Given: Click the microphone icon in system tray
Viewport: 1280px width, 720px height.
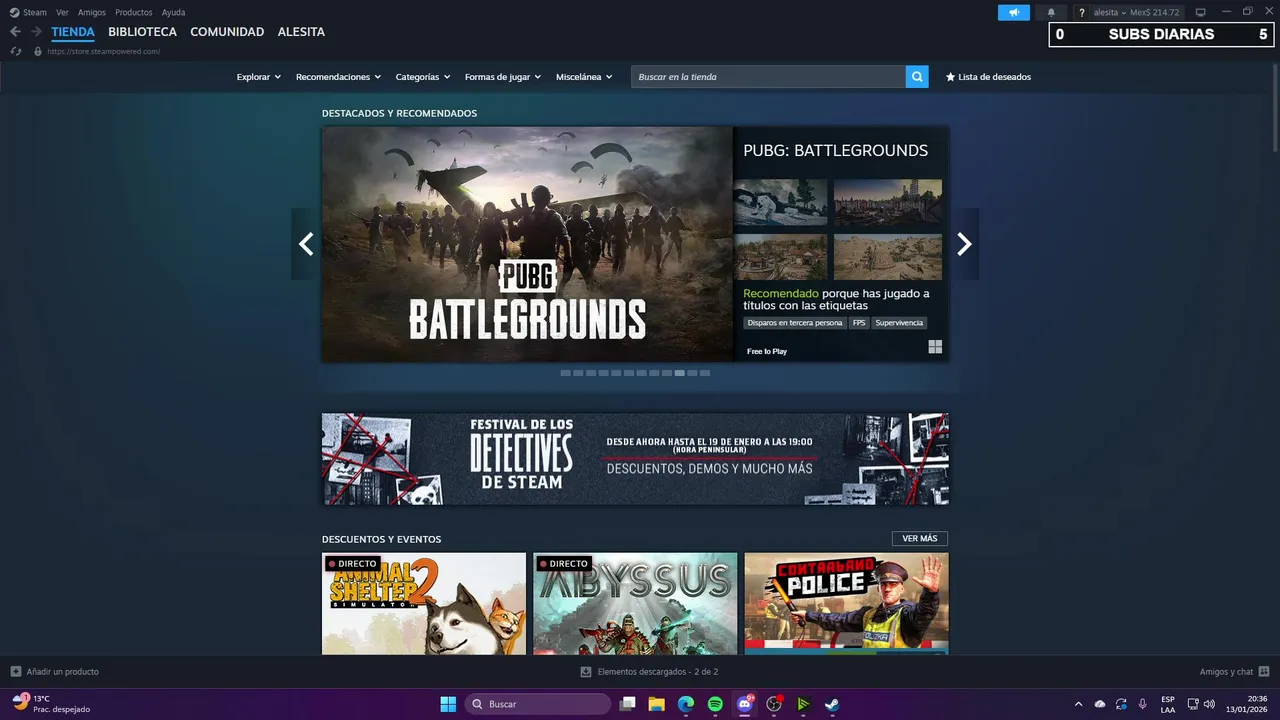Looking at the screenshot, I should pos(1142,704).
